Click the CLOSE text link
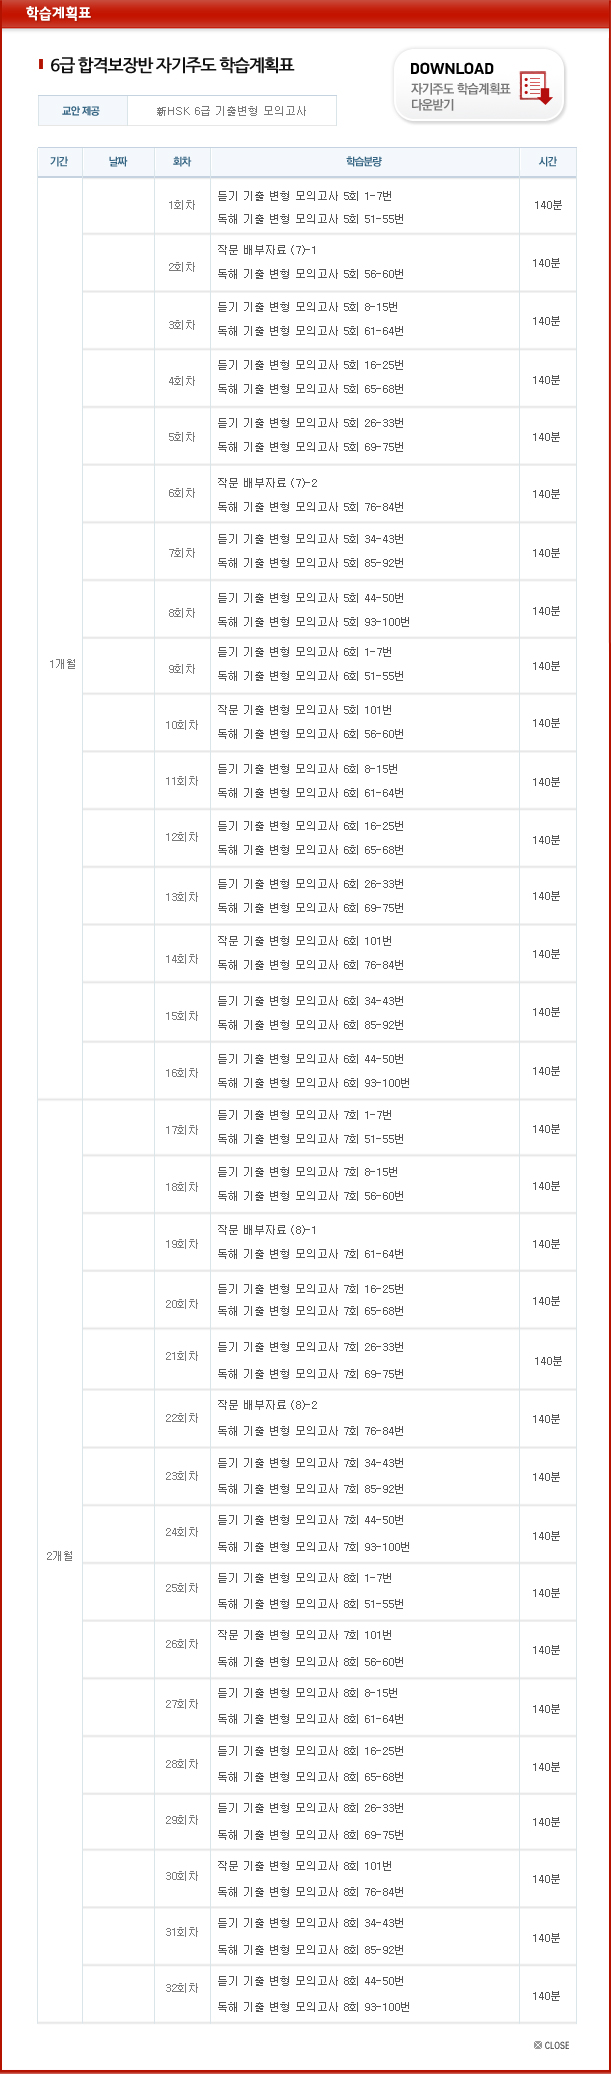611x2074 pixels. click(557, 2045)
